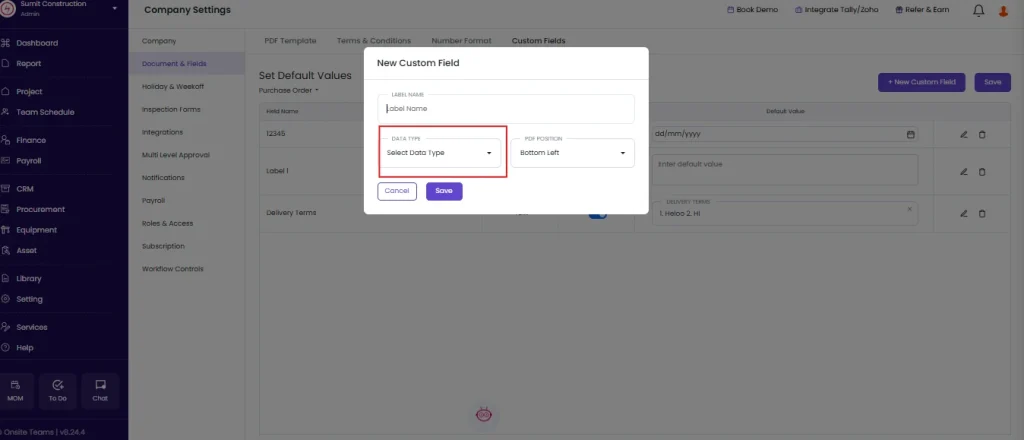Switch to the PDF Template tab

[x=290, y=40]
